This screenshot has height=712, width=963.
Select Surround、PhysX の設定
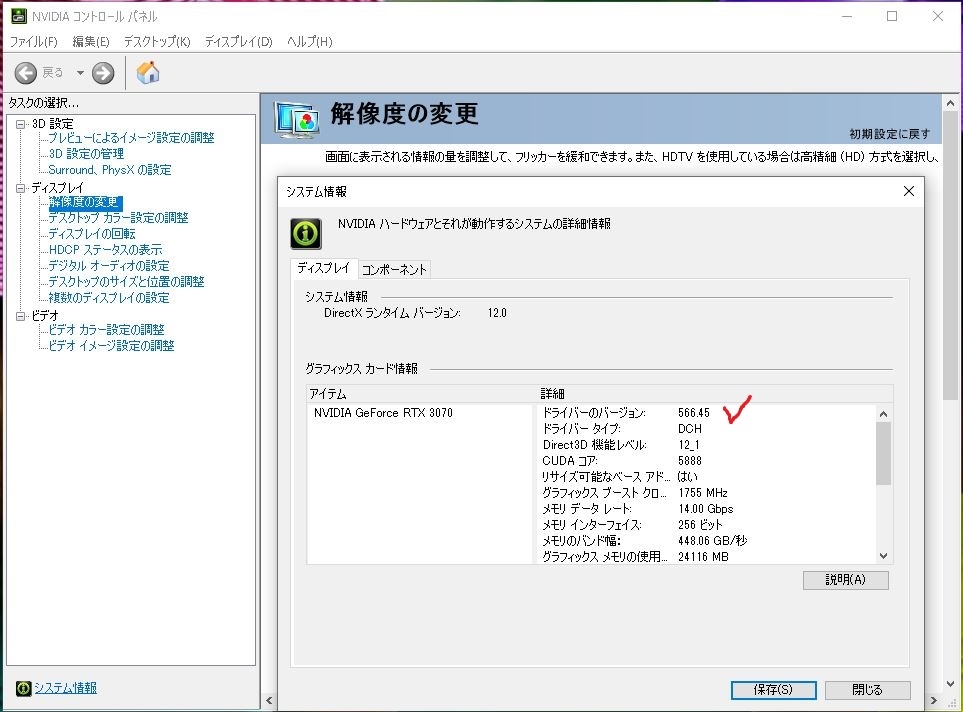110,170
